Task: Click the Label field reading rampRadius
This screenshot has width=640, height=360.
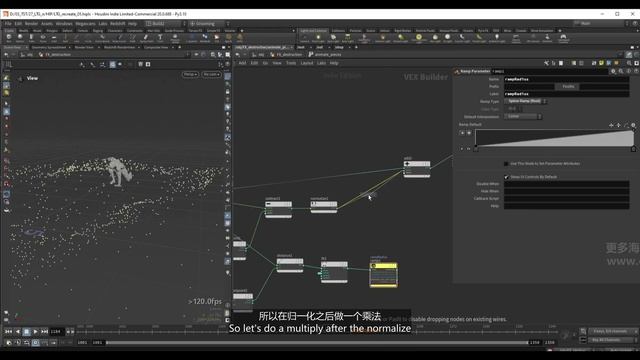Action: (x=566, y=94)
